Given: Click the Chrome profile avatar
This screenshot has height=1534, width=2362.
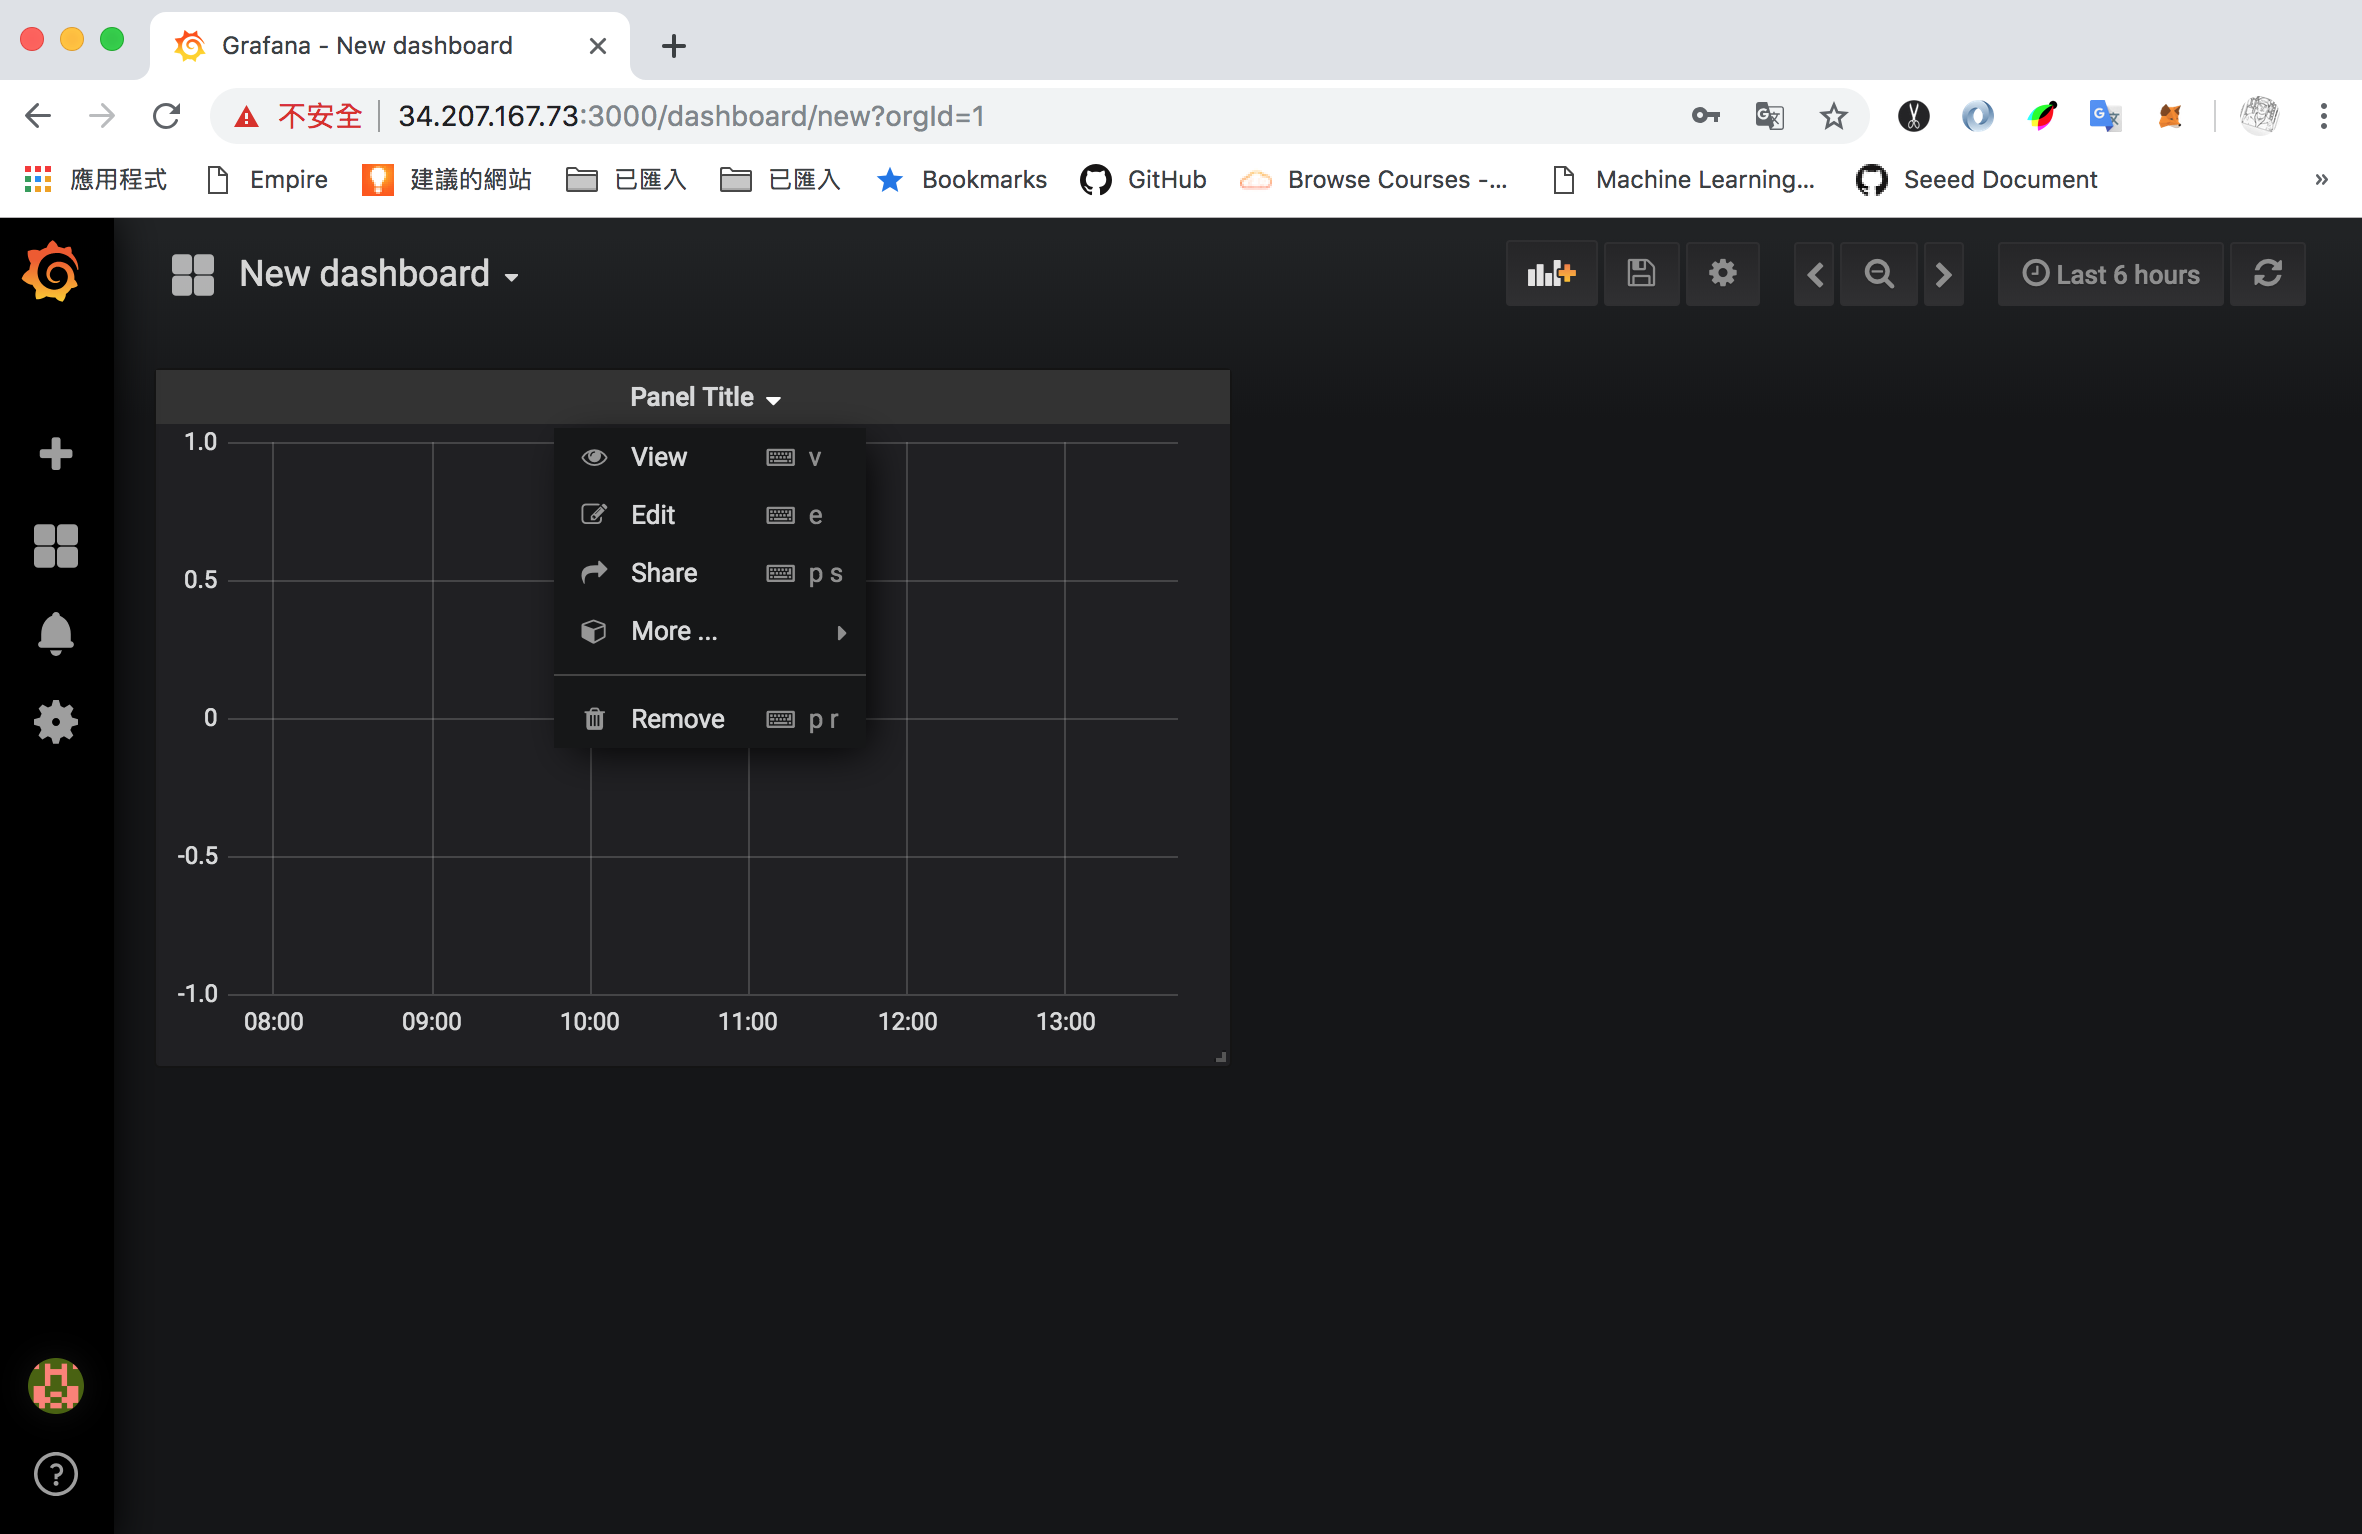Looking at the screenshot, I should click(2259, 116).
